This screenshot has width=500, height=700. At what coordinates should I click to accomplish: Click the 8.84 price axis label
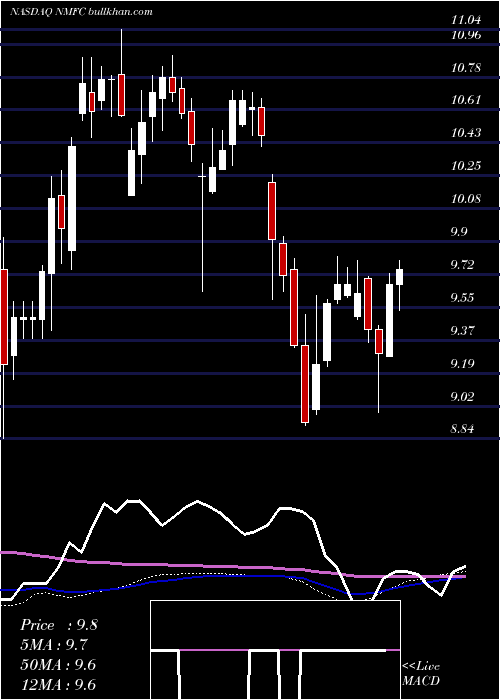(462, 429)
